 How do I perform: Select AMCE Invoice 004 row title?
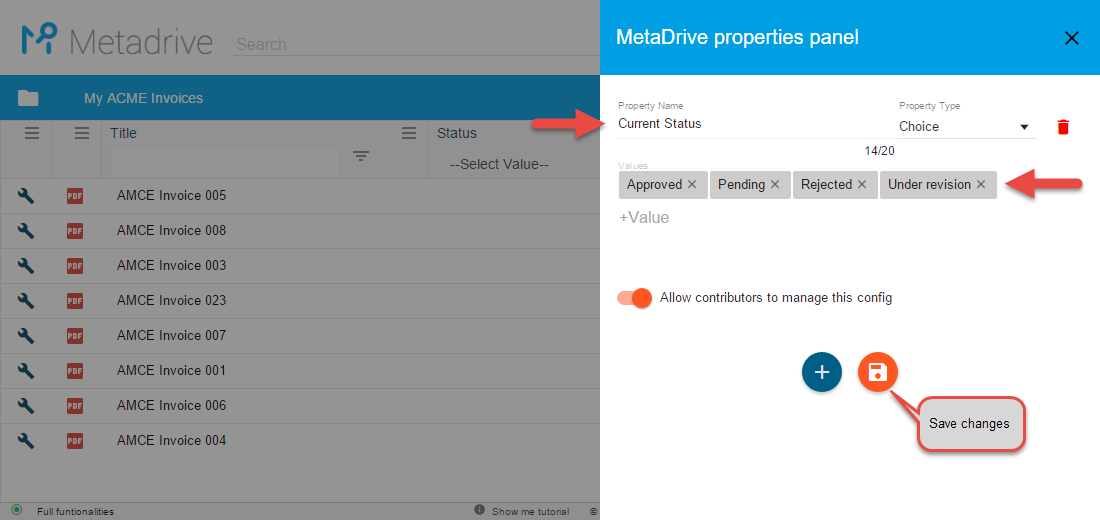pyautogui.click(x=171, y=441)
